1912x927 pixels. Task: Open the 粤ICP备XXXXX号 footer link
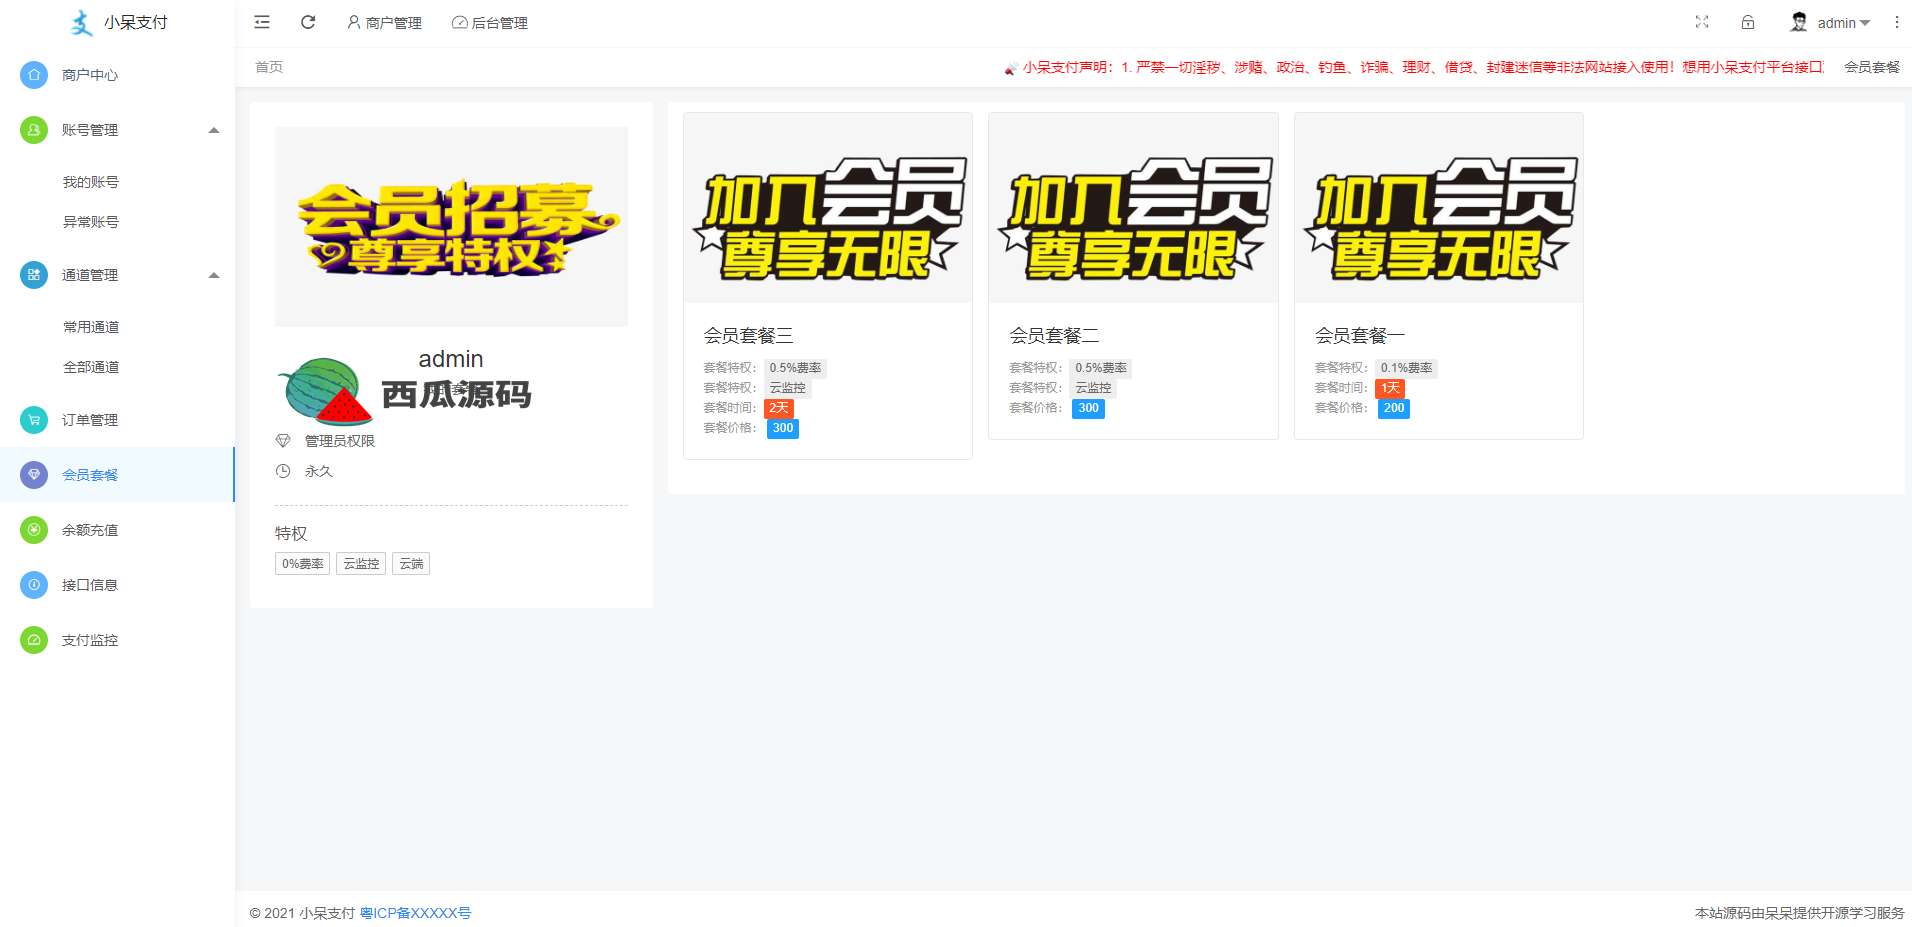[416, 913]
